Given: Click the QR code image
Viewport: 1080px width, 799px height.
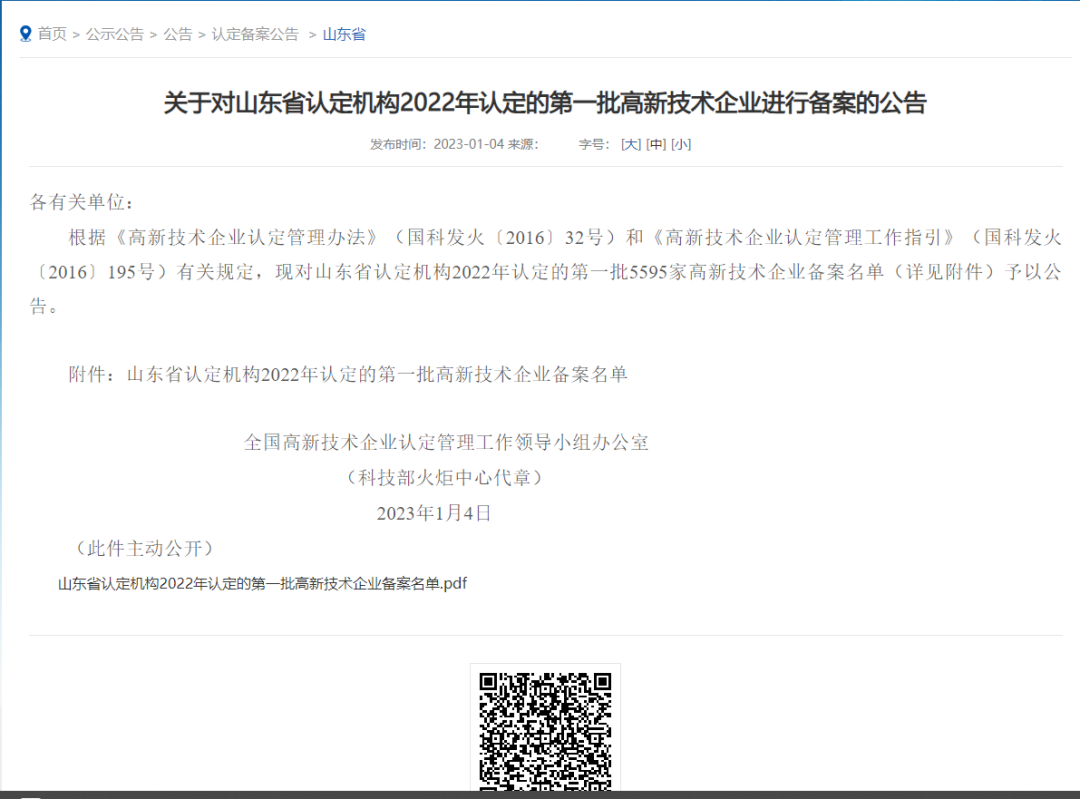Looking at the screenshot, I should 545,730.
